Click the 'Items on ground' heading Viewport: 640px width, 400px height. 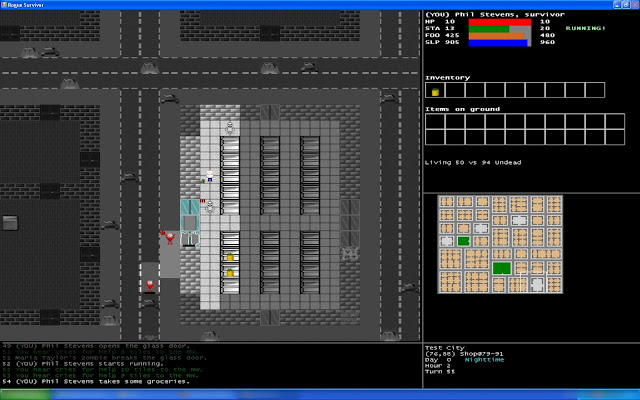pyautogui.click(x=462, y=109)
